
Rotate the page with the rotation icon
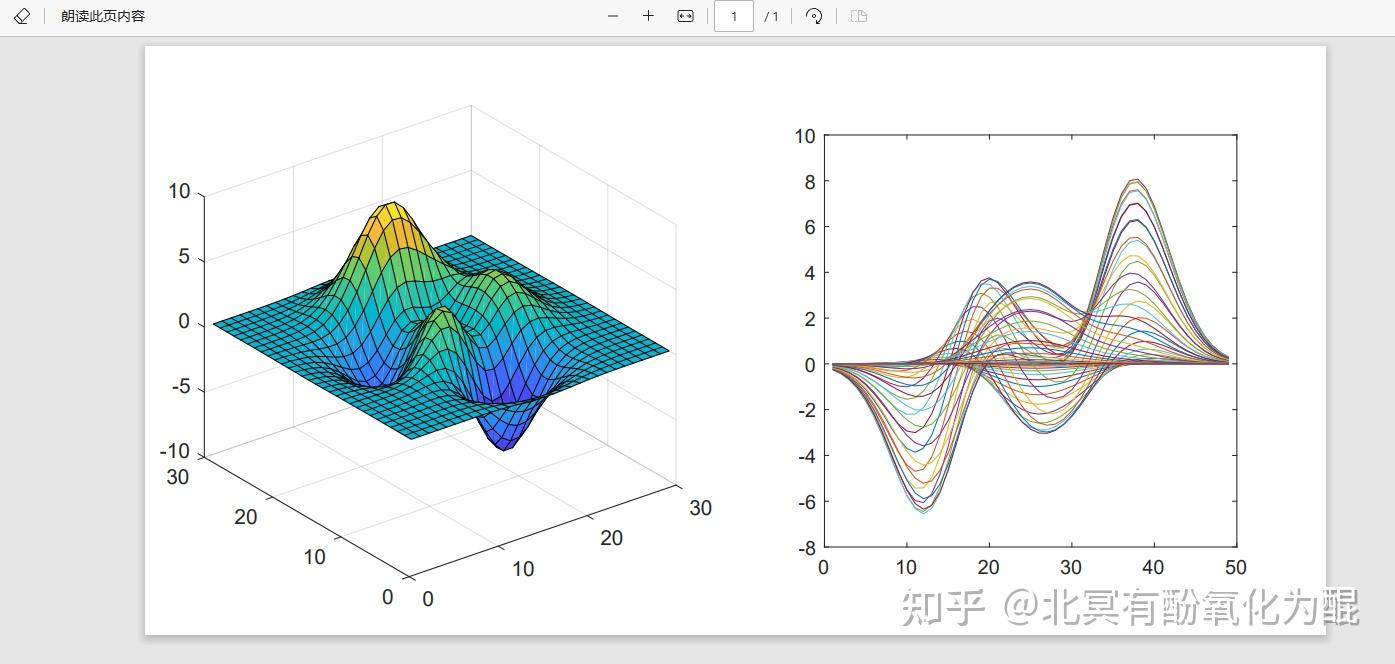[813, 16]
